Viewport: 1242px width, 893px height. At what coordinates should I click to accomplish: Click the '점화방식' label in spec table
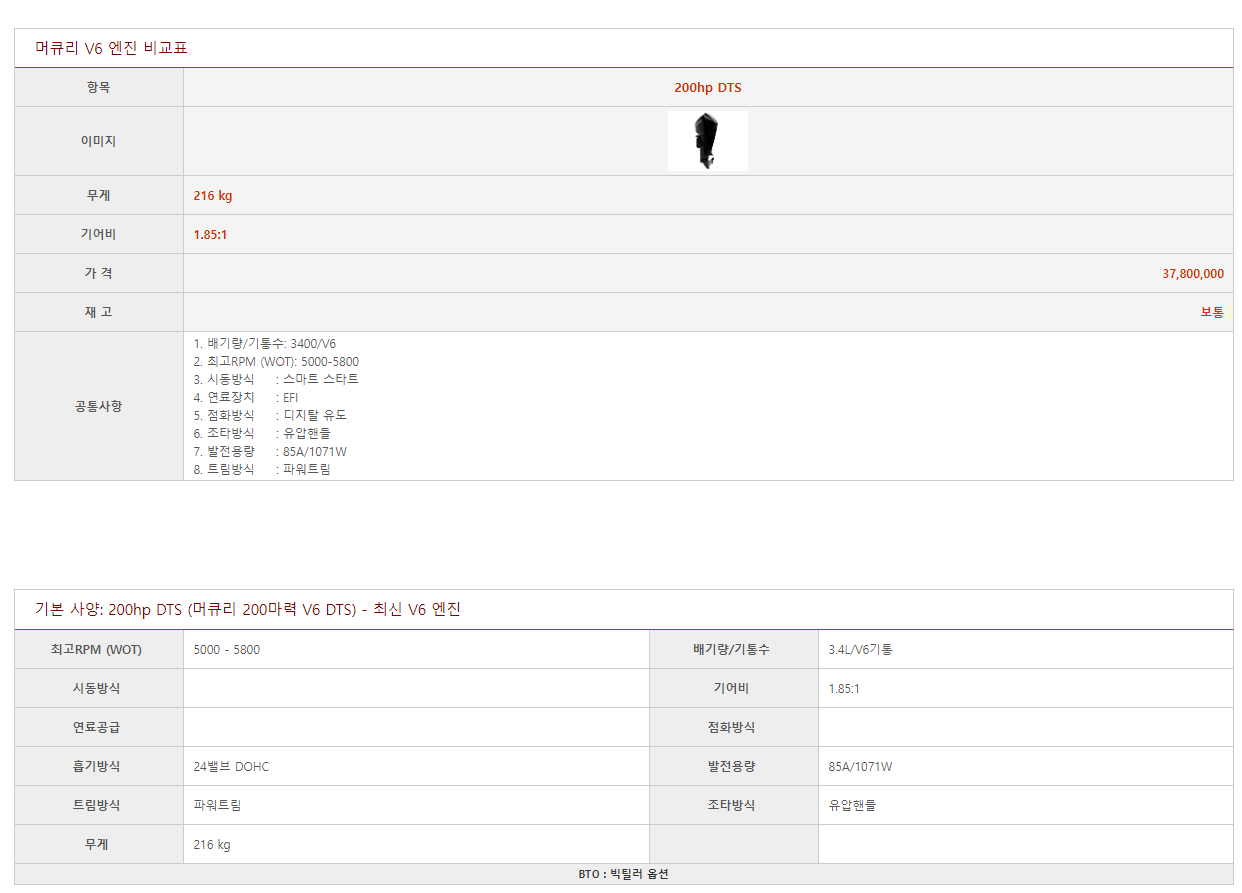pos(734,727)
